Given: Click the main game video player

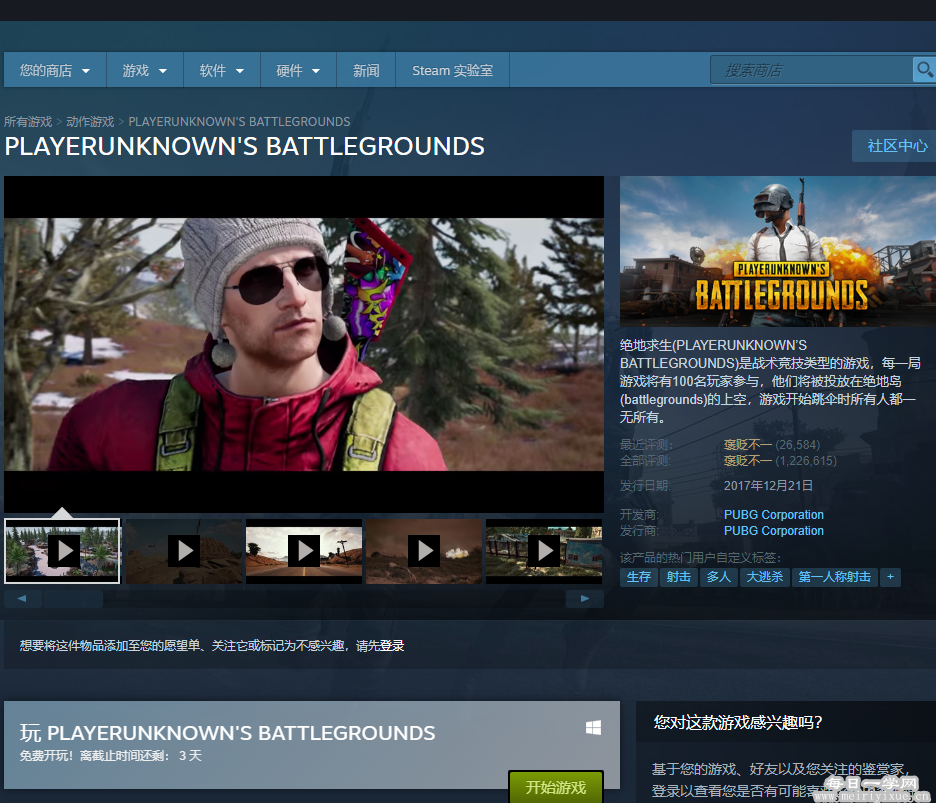Looking at the screenshot, I should (x=304, y=344).
